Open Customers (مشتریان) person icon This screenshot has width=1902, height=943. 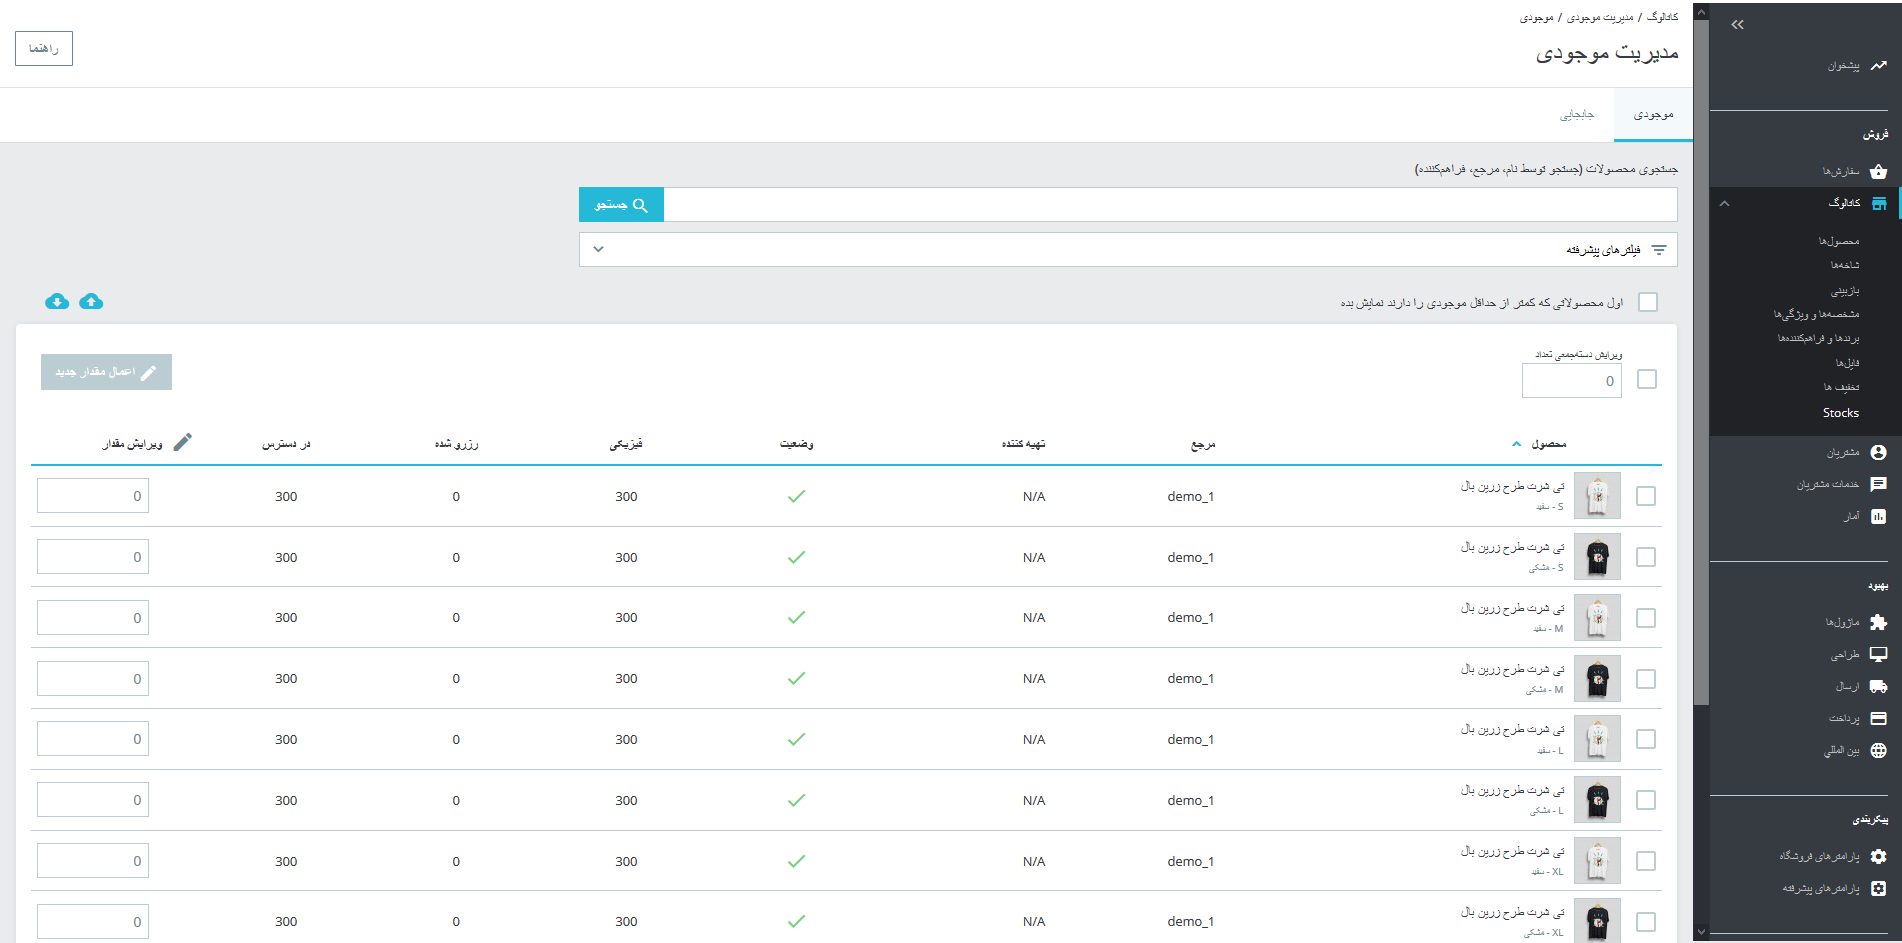(1878, 452)
